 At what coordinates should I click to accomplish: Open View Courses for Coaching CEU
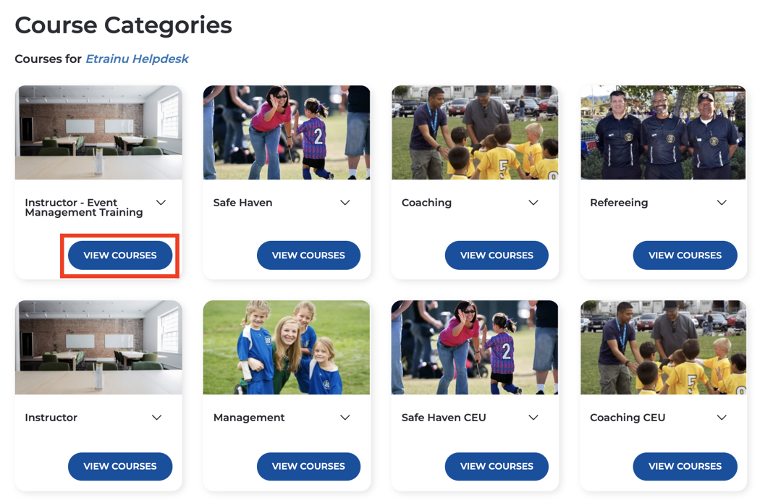pyautogui.click(x=685, y=466)
